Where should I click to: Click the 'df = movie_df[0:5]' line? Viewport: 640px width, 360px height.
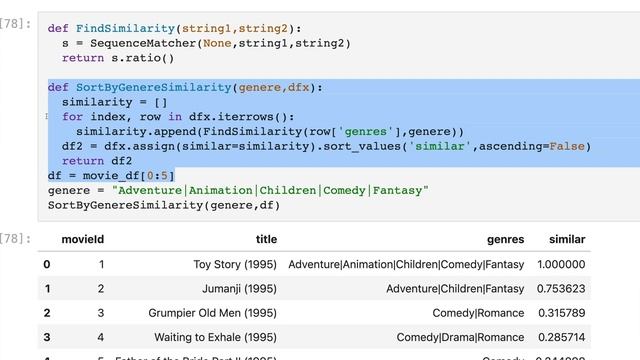111,176
